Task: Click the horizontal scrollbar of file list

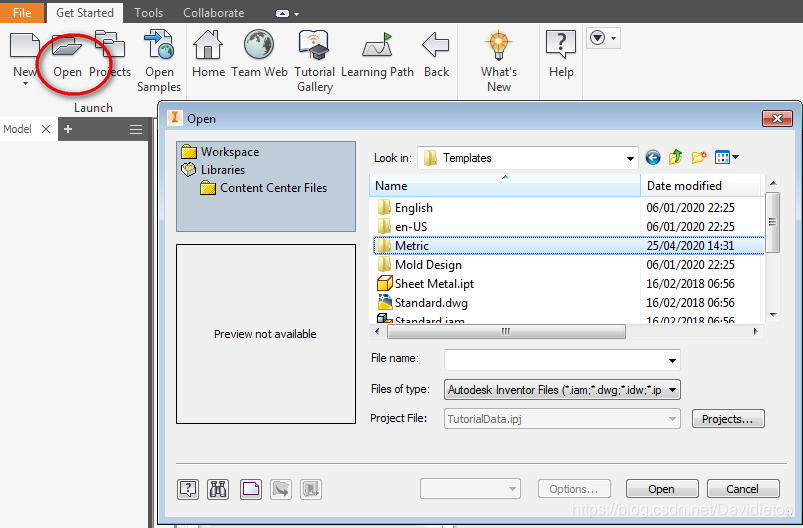Action: pos(506,331)
